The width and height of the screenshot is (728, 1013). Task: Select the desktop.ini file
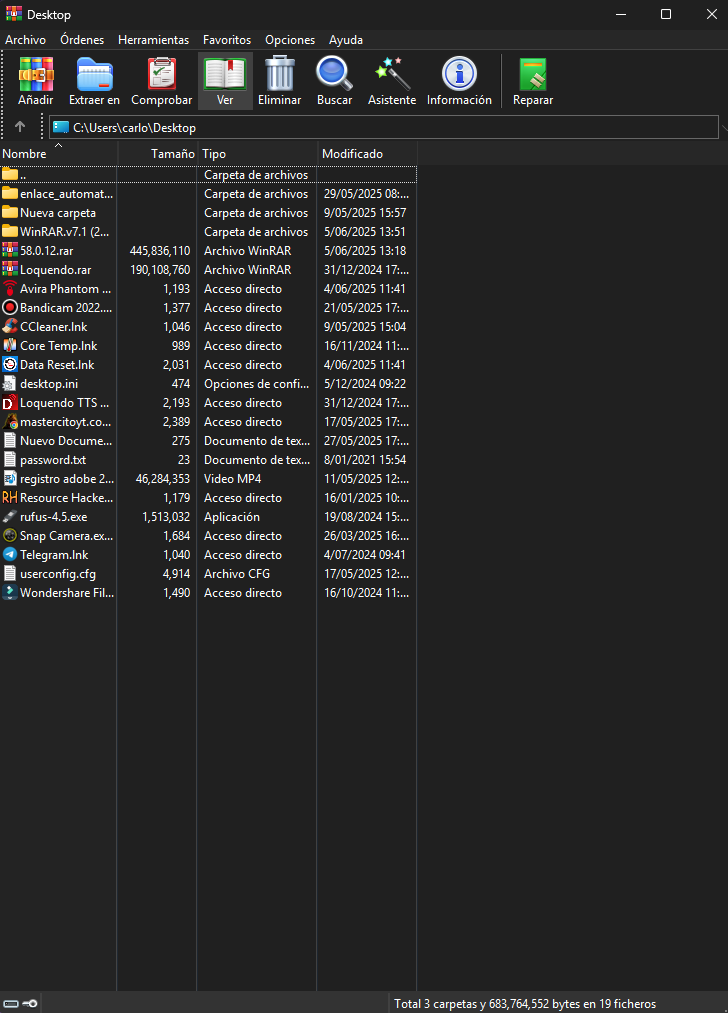coord(208,384)
